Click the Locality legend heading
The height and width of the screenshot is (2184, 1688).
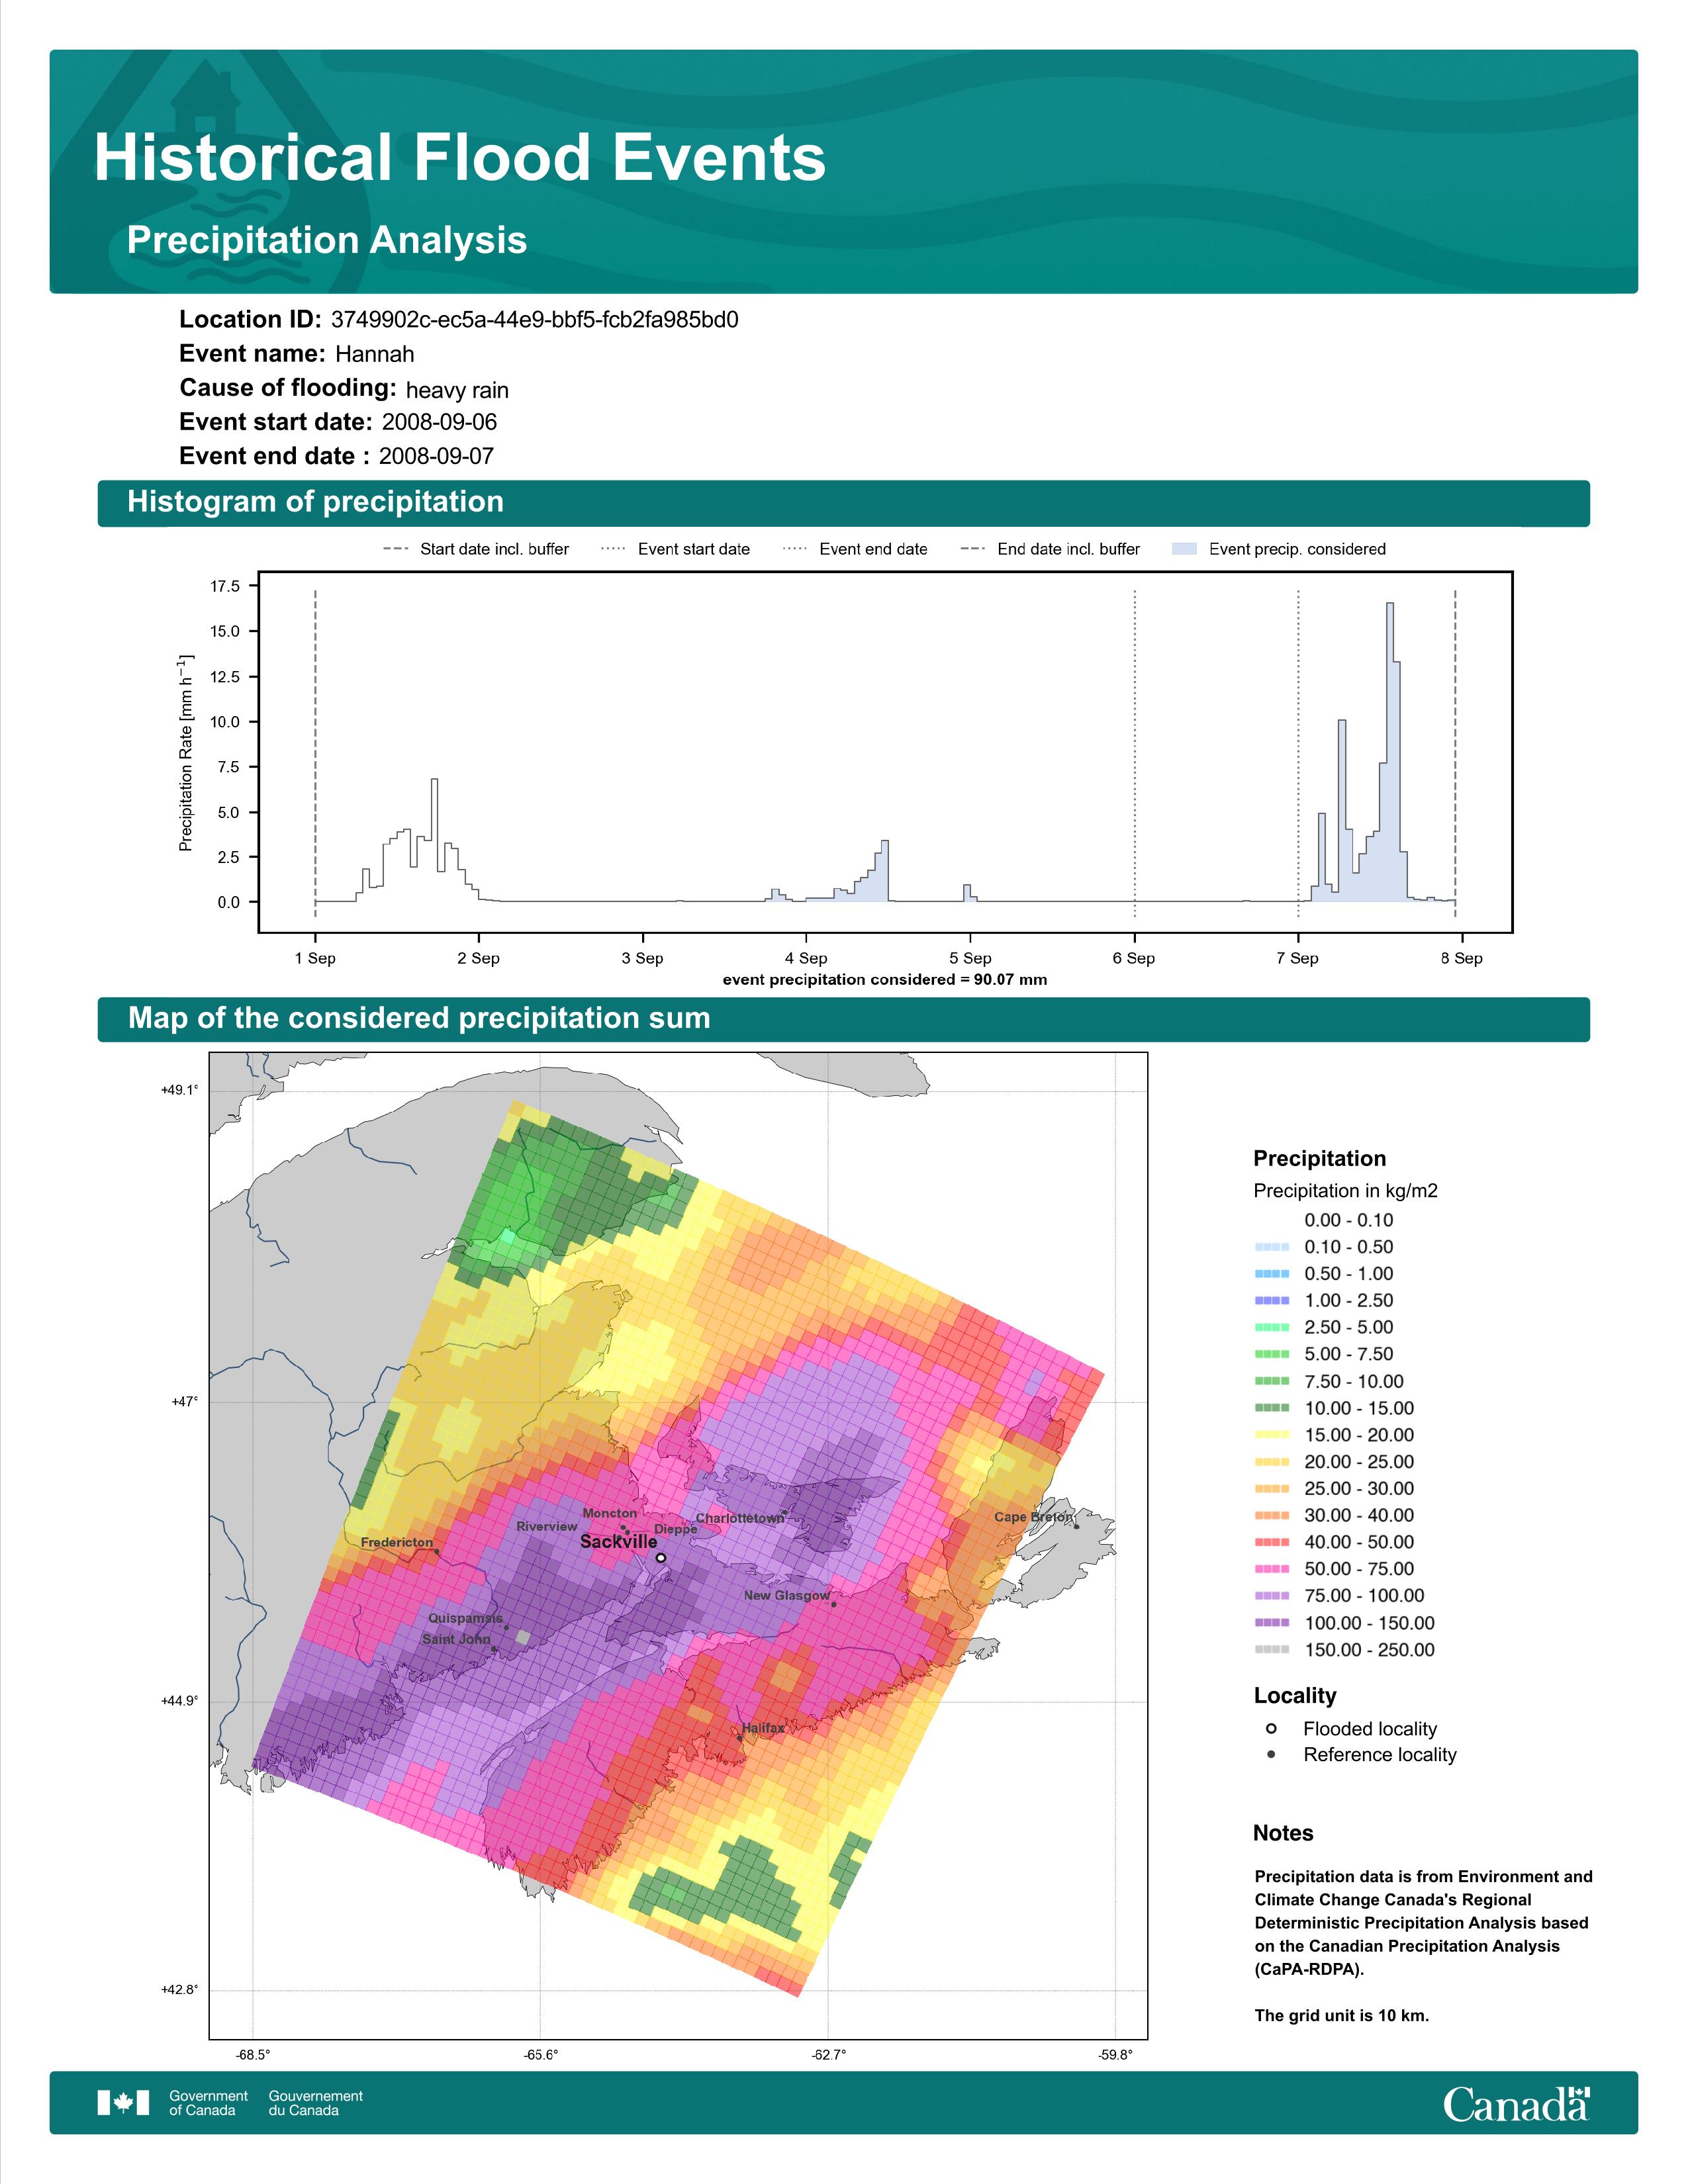click(x=1295, y=1696)
